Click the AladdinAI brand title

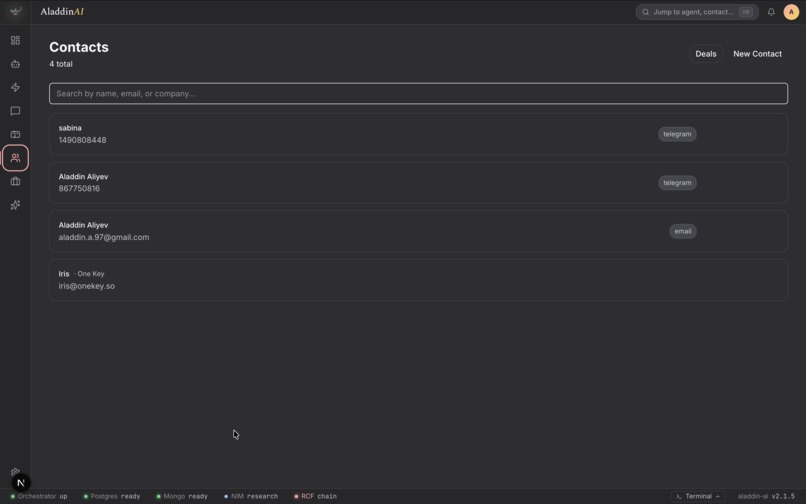point(62,11)
